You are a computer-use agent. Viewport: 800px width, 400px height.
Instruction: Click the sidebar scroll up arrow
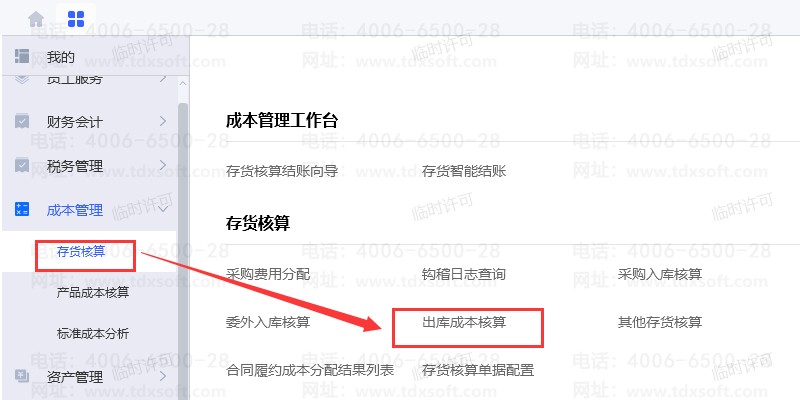[x=183, y=83]
